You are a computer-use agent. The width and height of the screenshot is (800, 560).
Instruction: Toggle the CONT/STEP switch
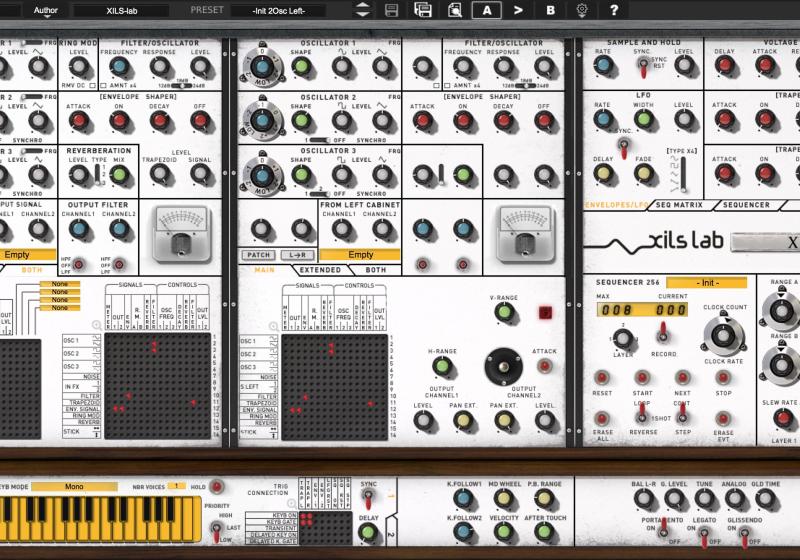point(682,414)
